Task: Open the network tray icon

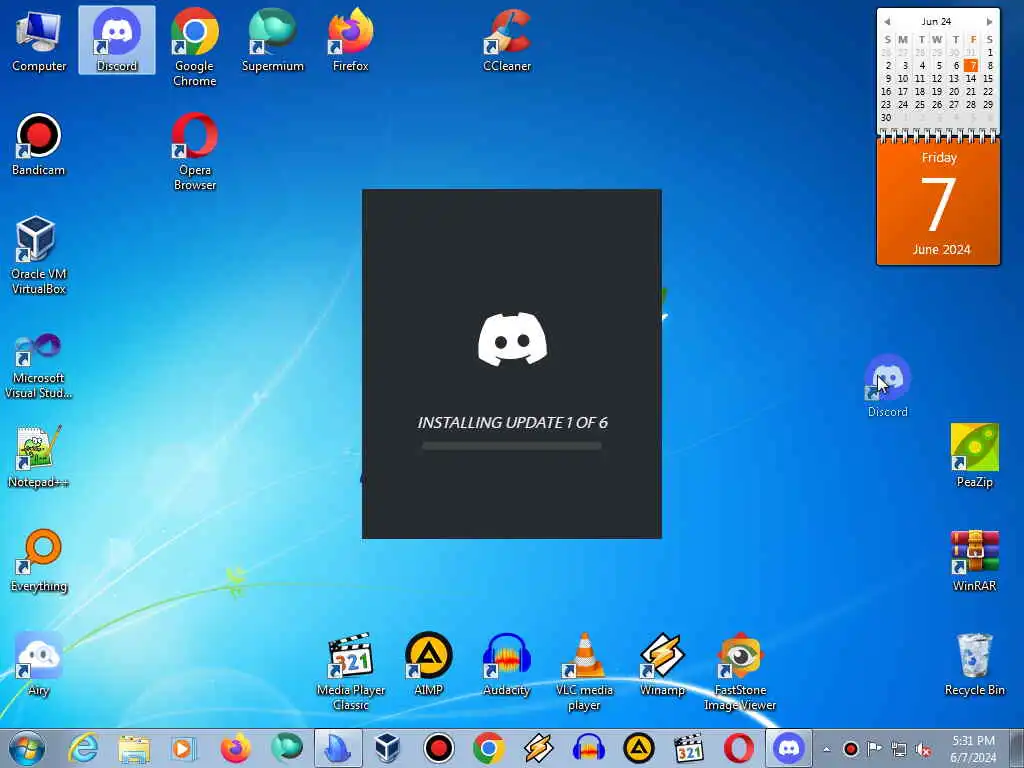Action: click(x=899, y=749)
